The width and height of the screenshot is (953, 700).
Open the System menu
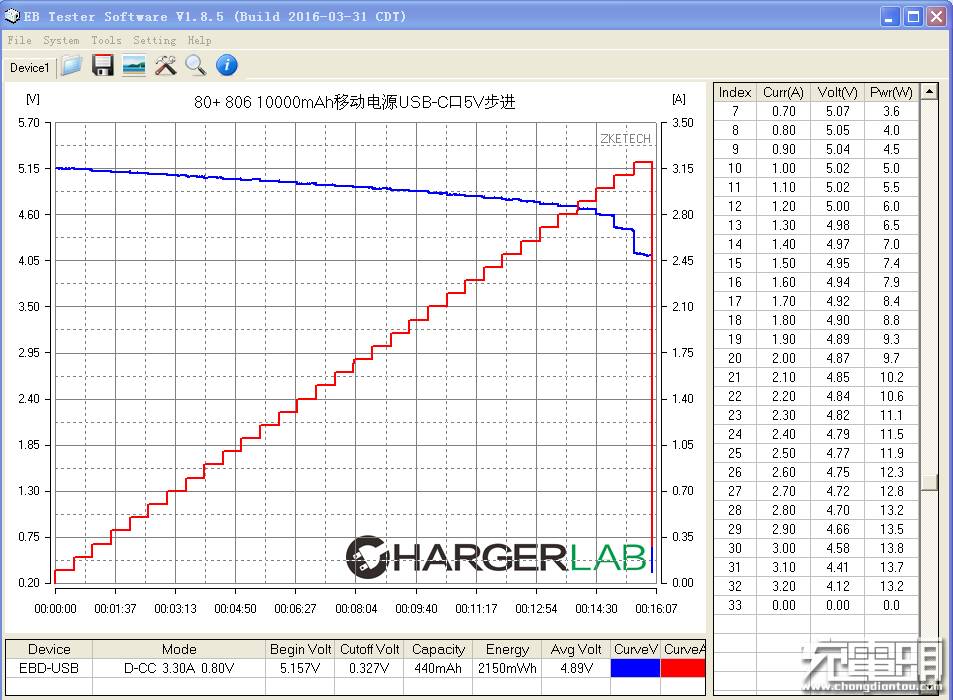[61, 41]
